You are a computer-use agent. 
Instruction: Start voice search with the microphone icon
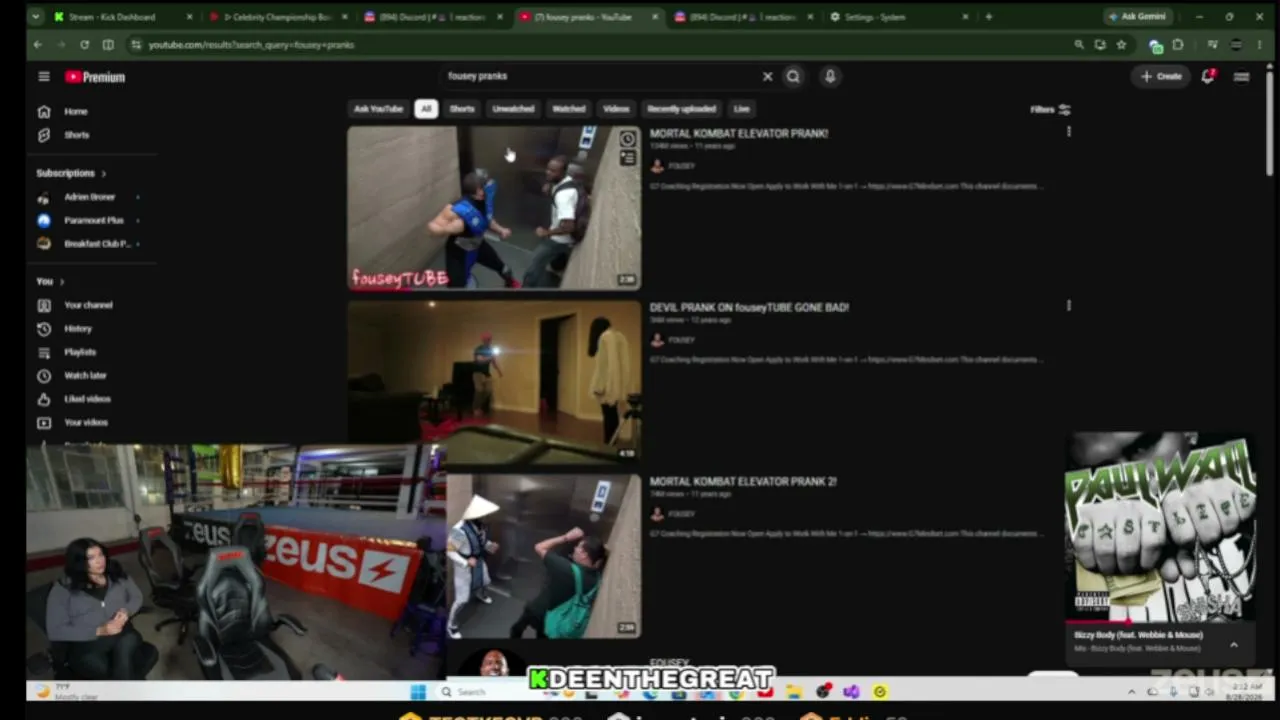pos(830,77)
